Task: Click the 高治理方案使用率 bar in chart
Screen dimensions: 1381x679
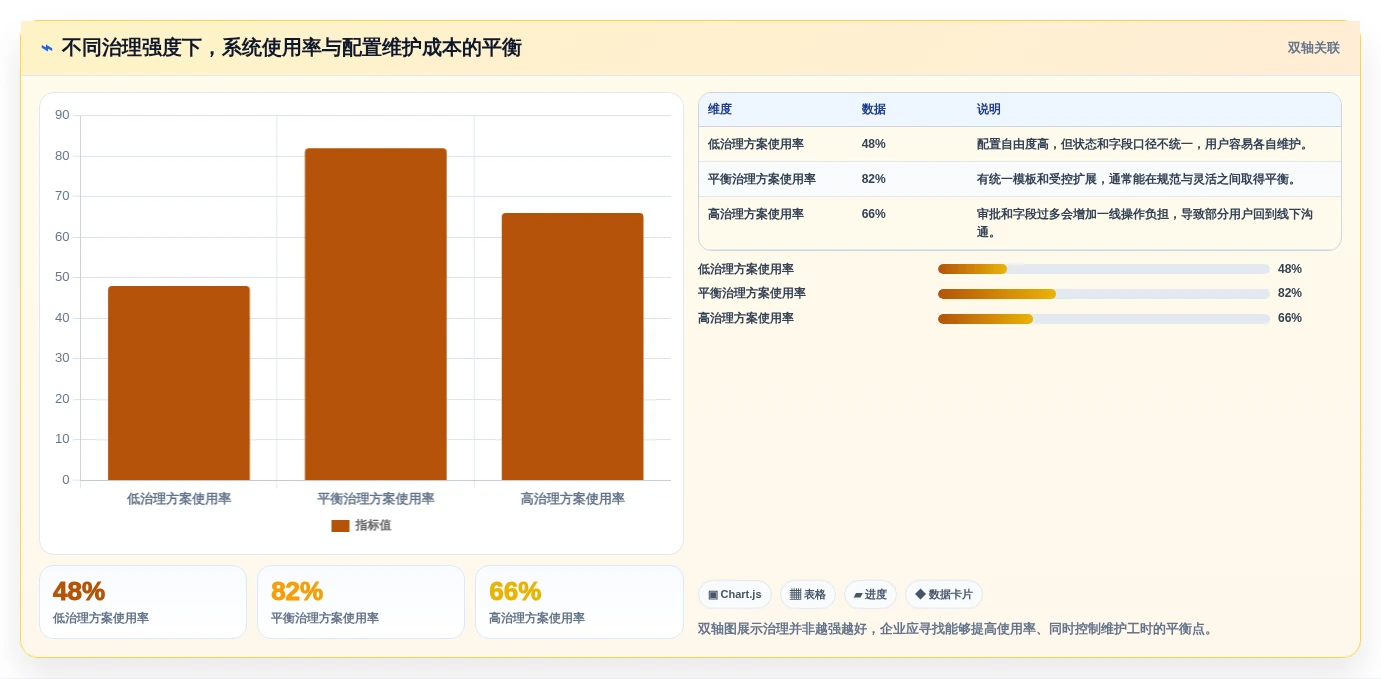Action: [572, 347]
